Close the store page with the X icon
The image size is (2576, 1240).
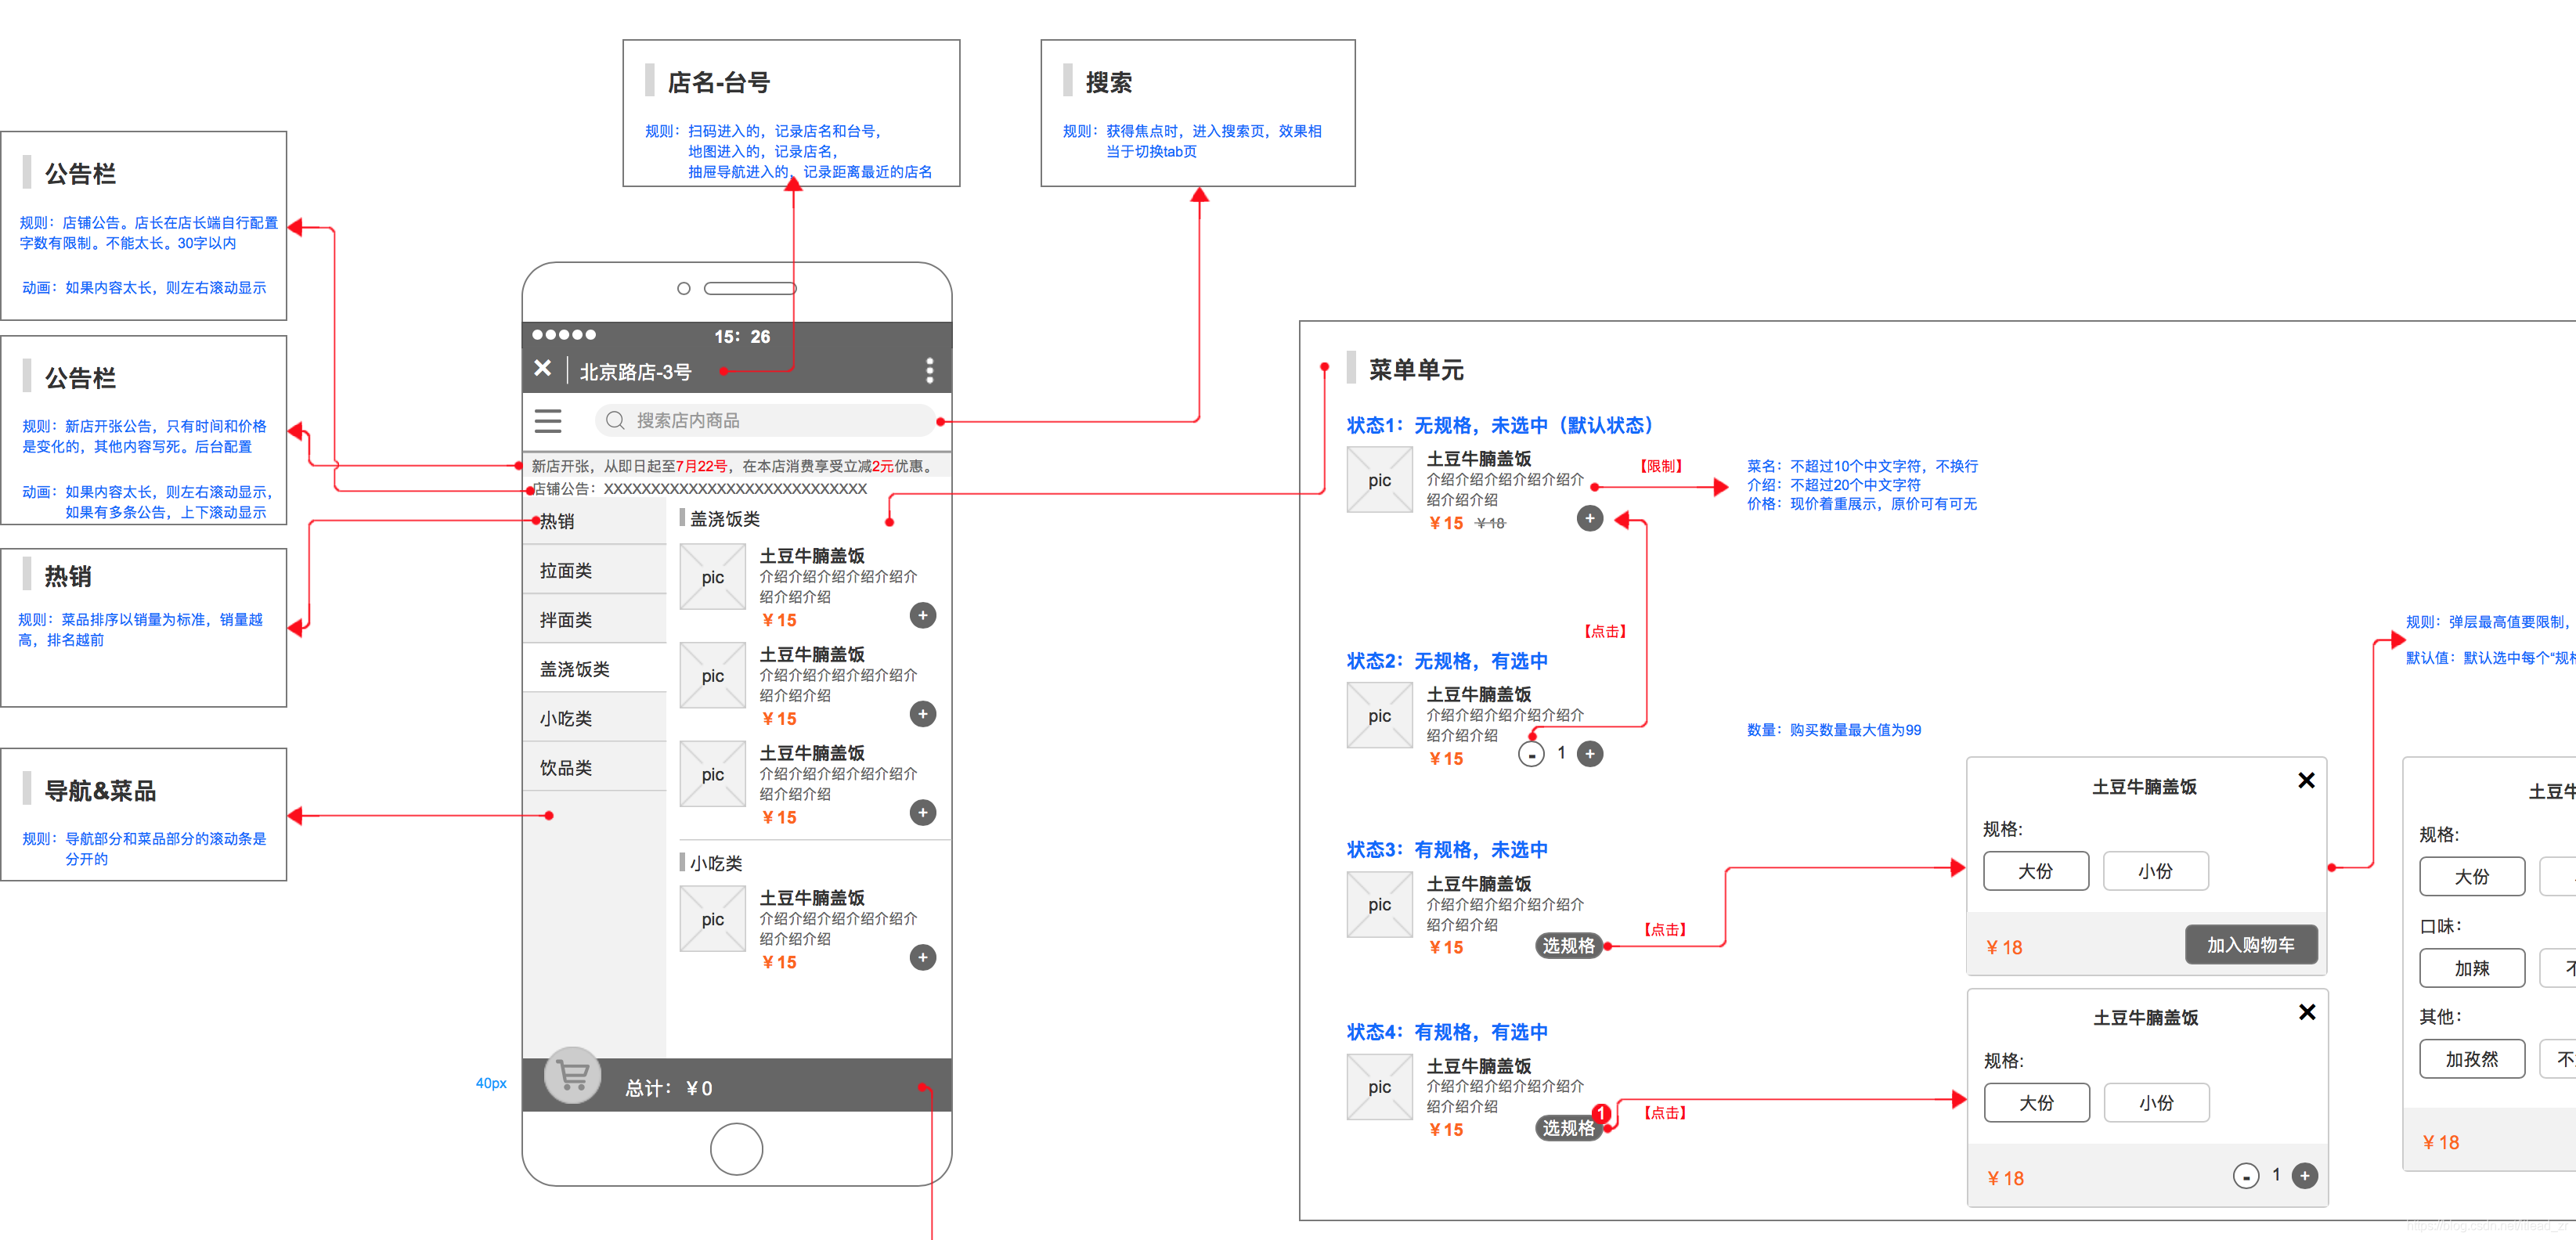pos(542,369)
